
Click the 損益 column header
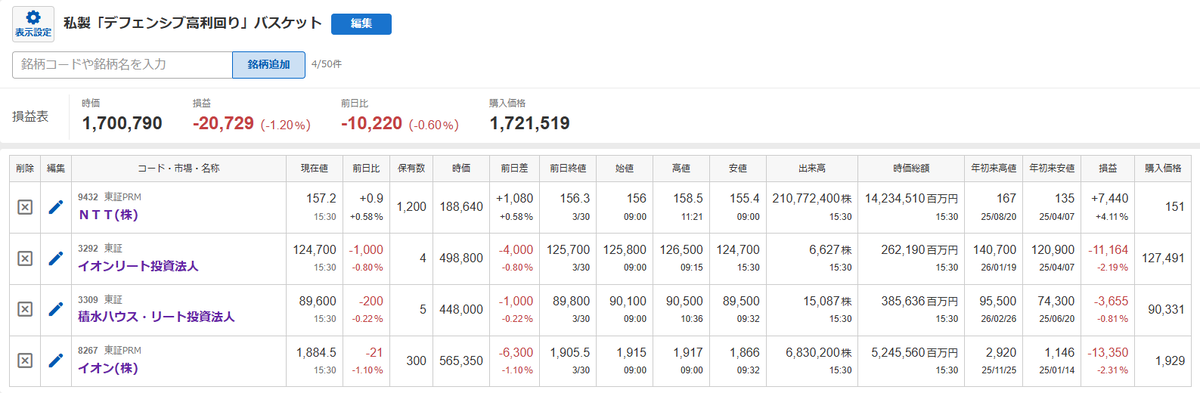point(1109,168)
